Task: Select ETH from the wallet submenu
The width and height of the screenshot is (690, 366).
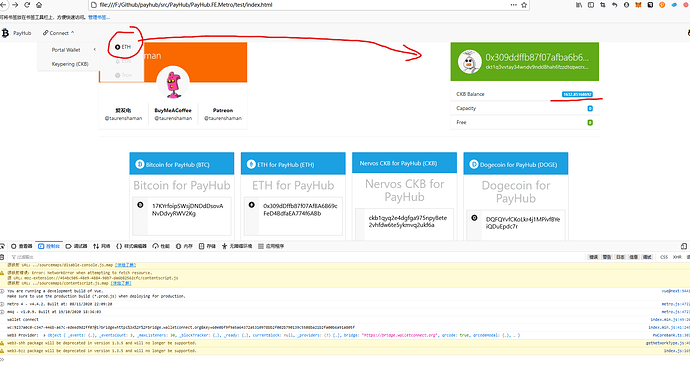Action: point(123,47)
